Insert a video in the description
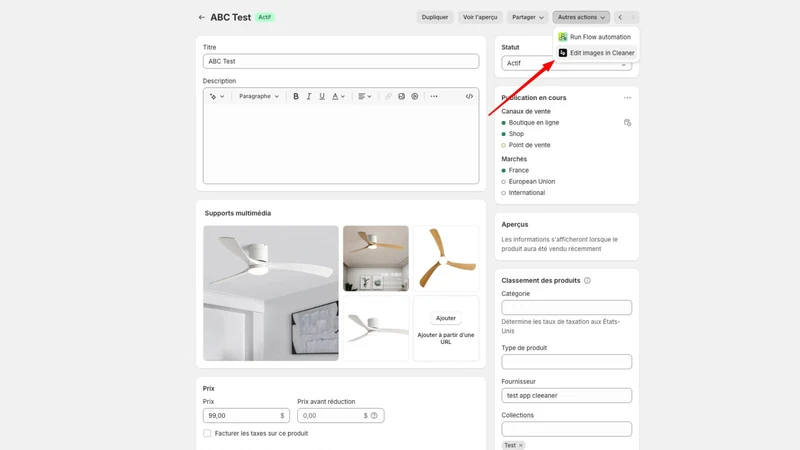 (x=415, y=96)
